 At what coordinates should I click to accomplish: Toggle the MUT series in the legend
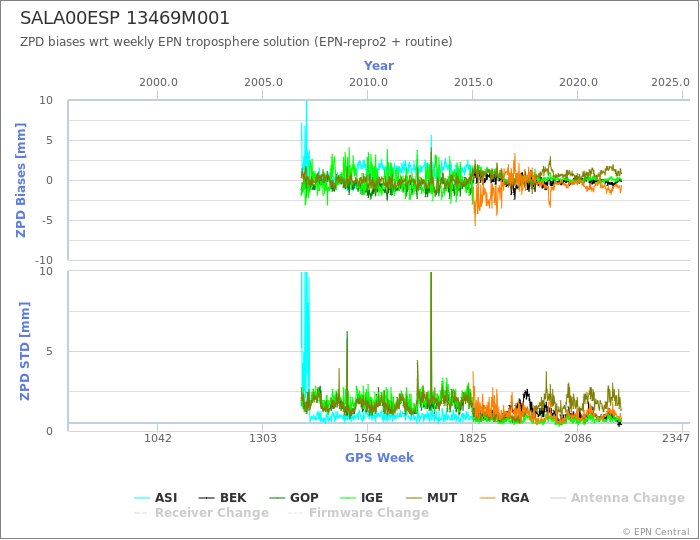(x=432, y=498)
